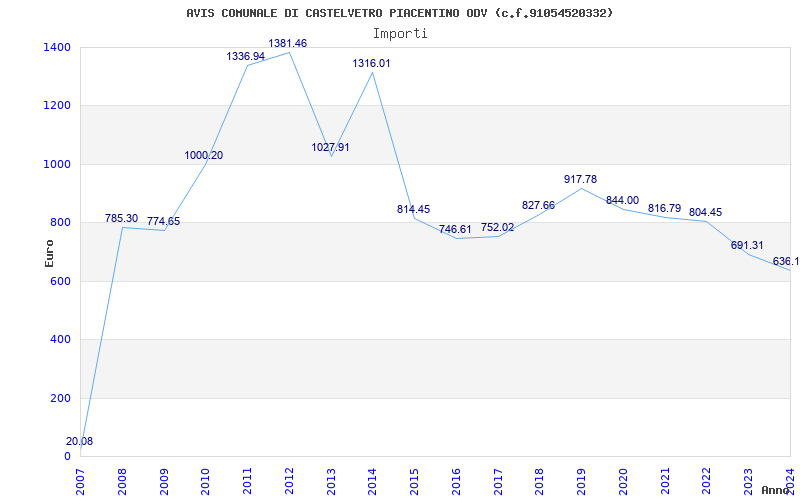
Task: Click the 1400 y-axis tick label
Action: point(58,47)
